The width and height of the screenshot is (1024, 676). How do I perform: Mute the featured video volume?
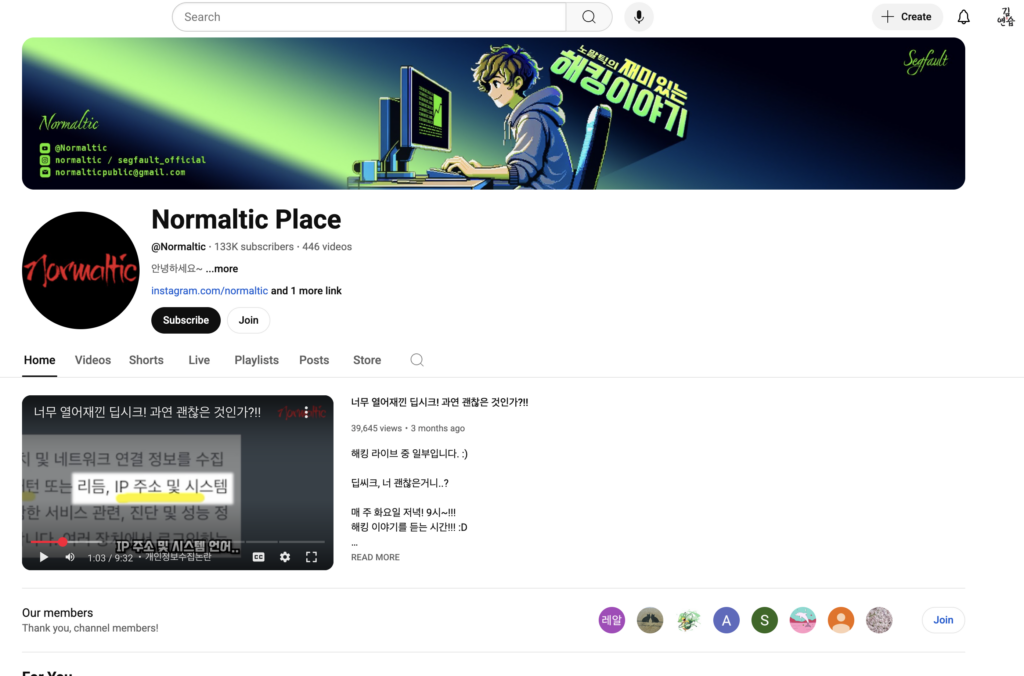point(70,557)
